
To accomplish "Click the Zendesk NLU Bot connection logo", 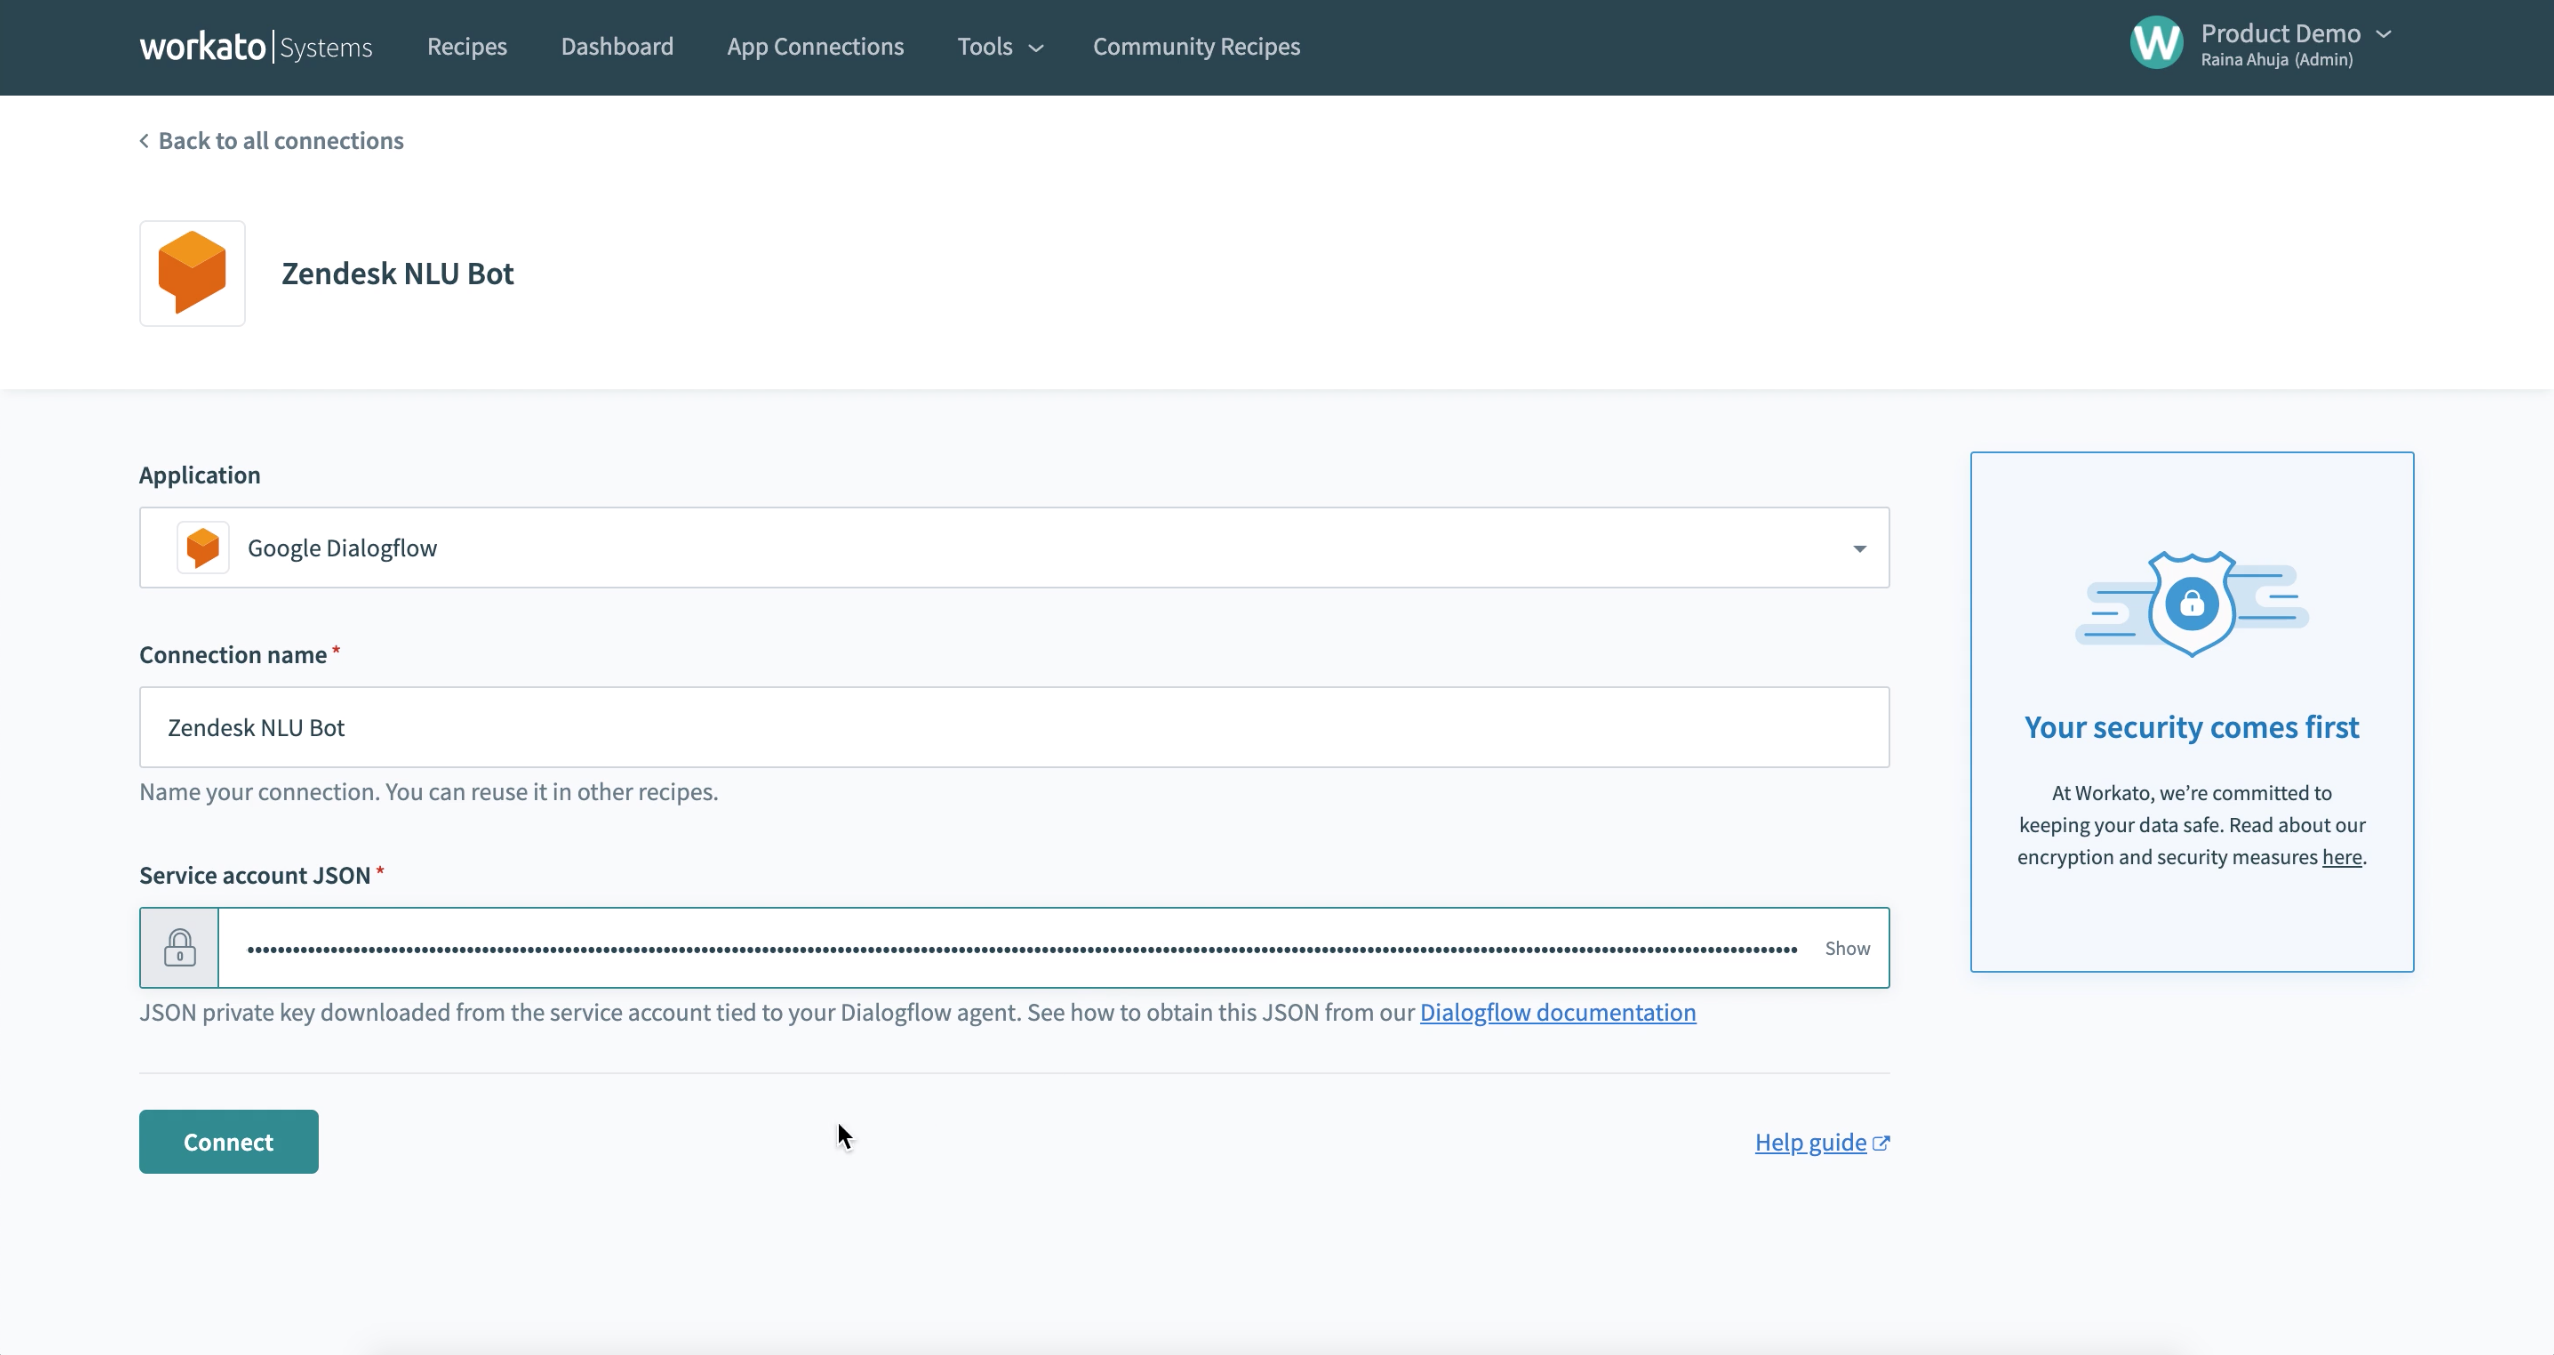I will [192, 273].
